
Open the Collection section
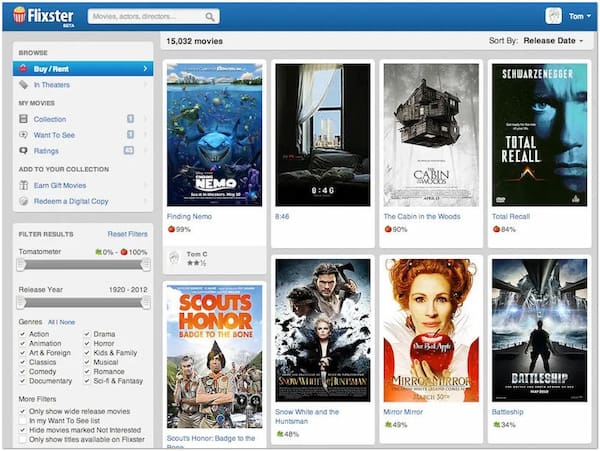point(83,119)
